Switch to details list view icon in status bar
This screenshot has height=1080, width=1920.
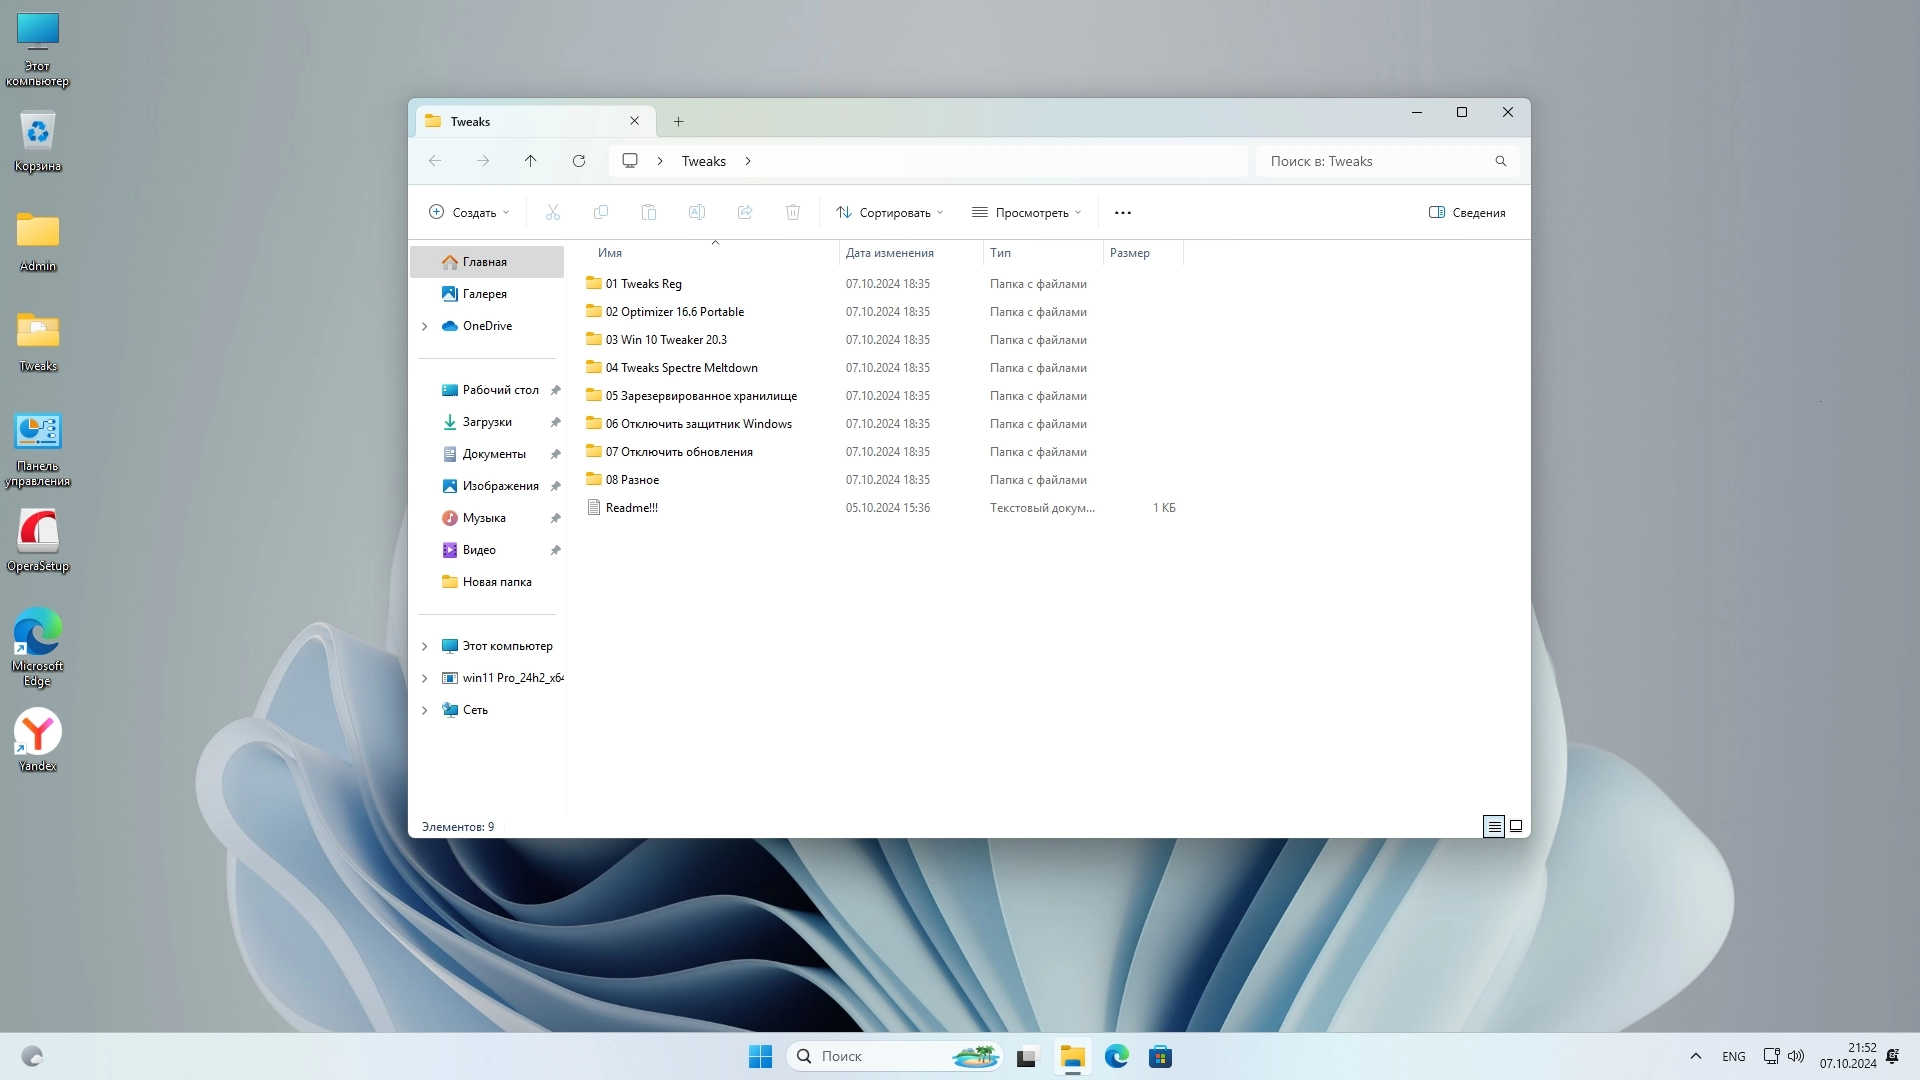coord(1493,826)
